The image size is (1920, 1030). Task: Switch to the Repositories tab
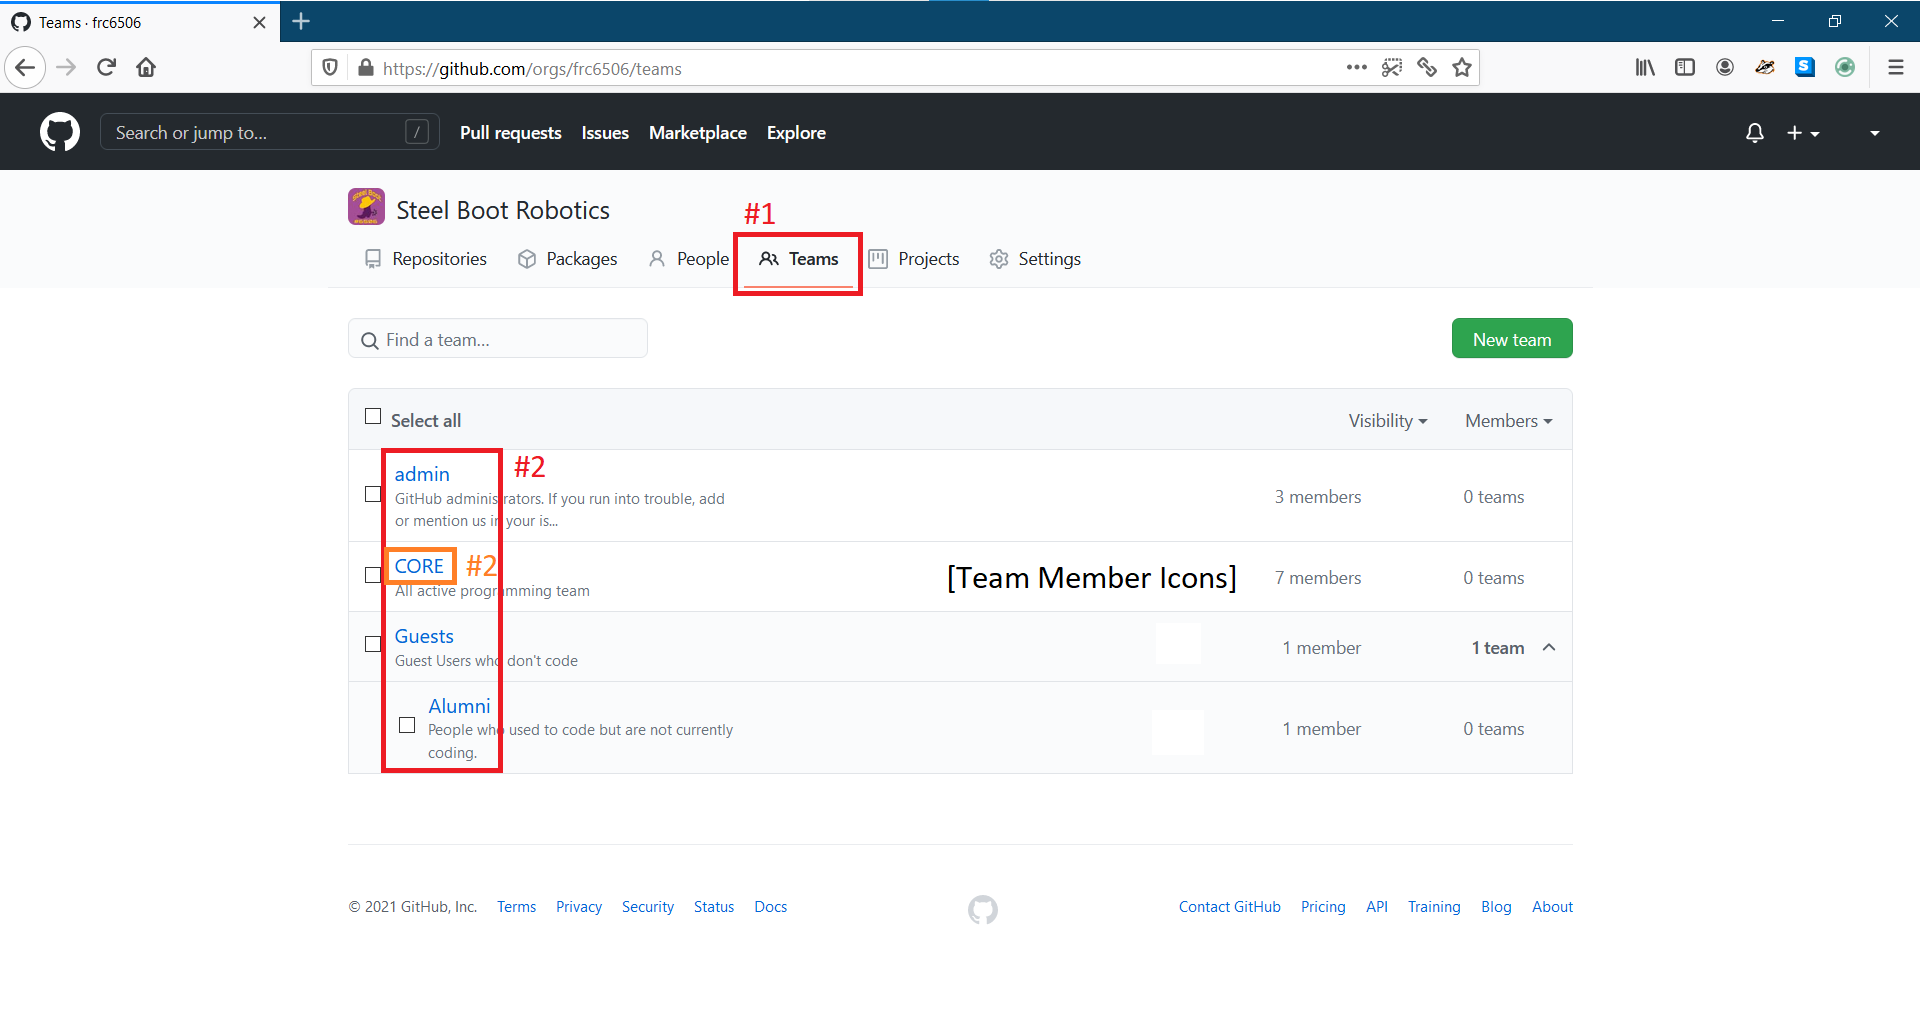pos(426,259)
